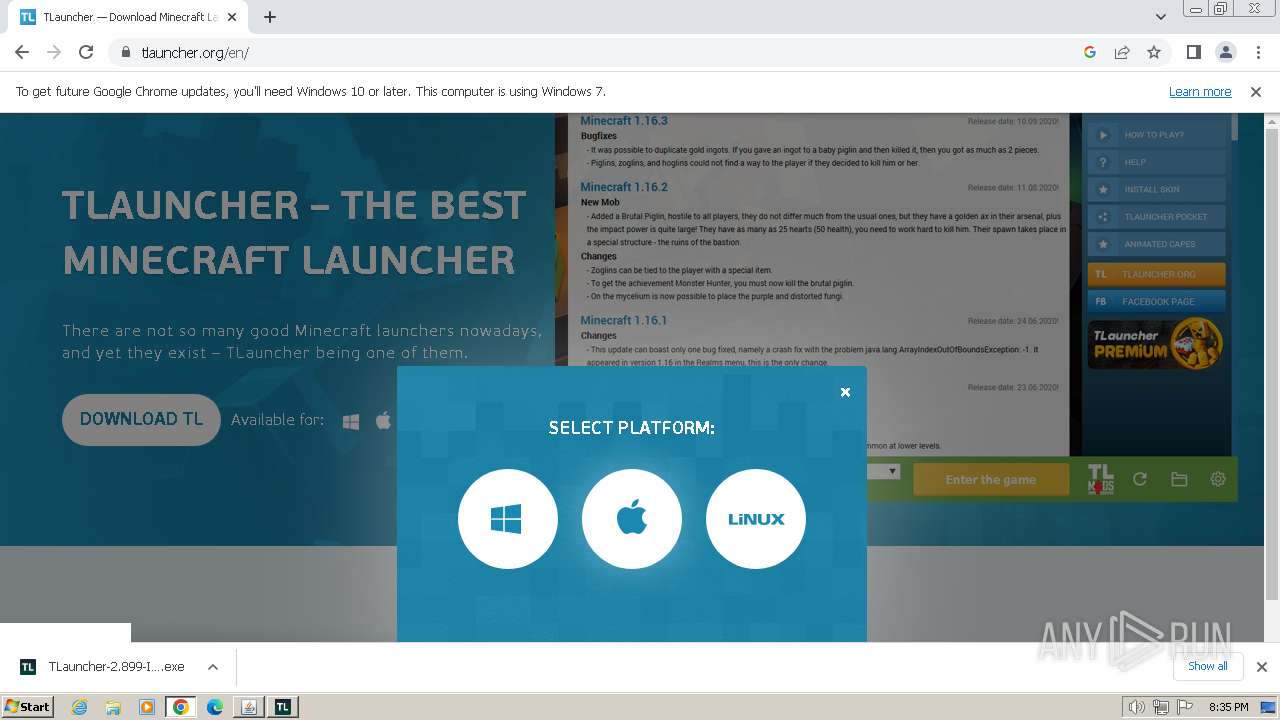The height and width of the screenshot is (720, 1280).
Task: Click the Google icon in the address bar
Action: (1090, 52)
